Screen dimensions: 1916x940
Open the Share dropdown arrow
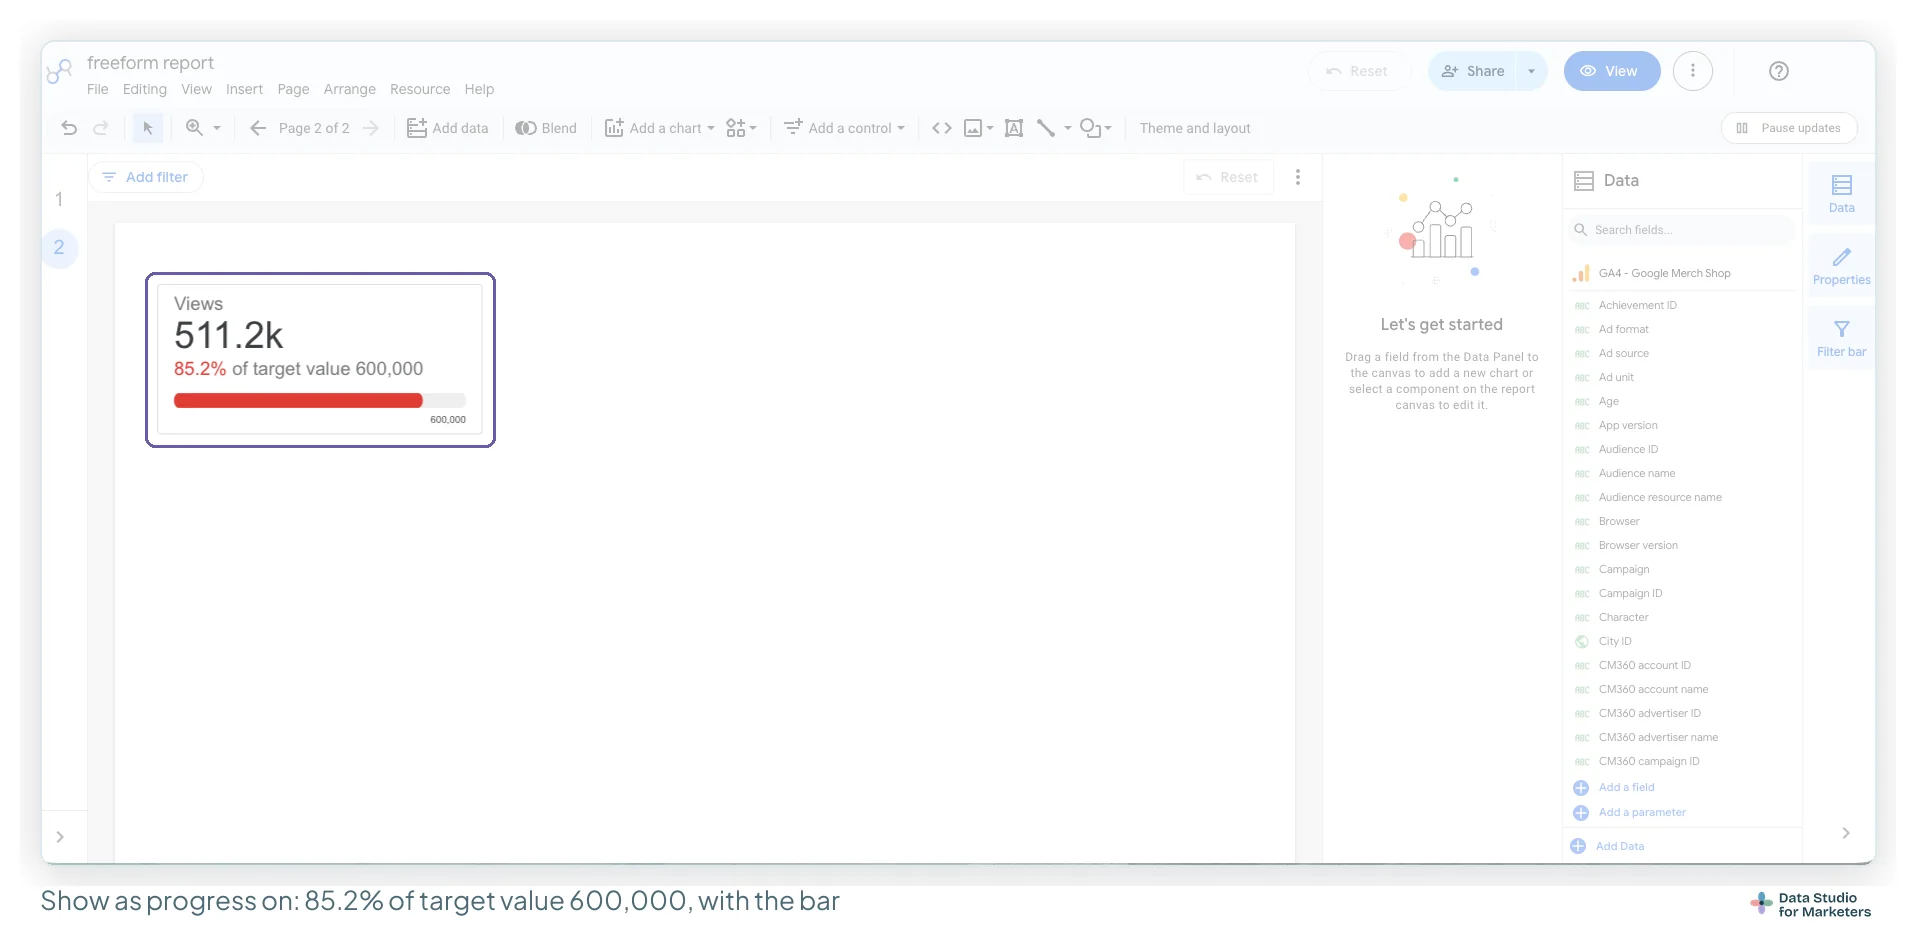point(1531,71)
